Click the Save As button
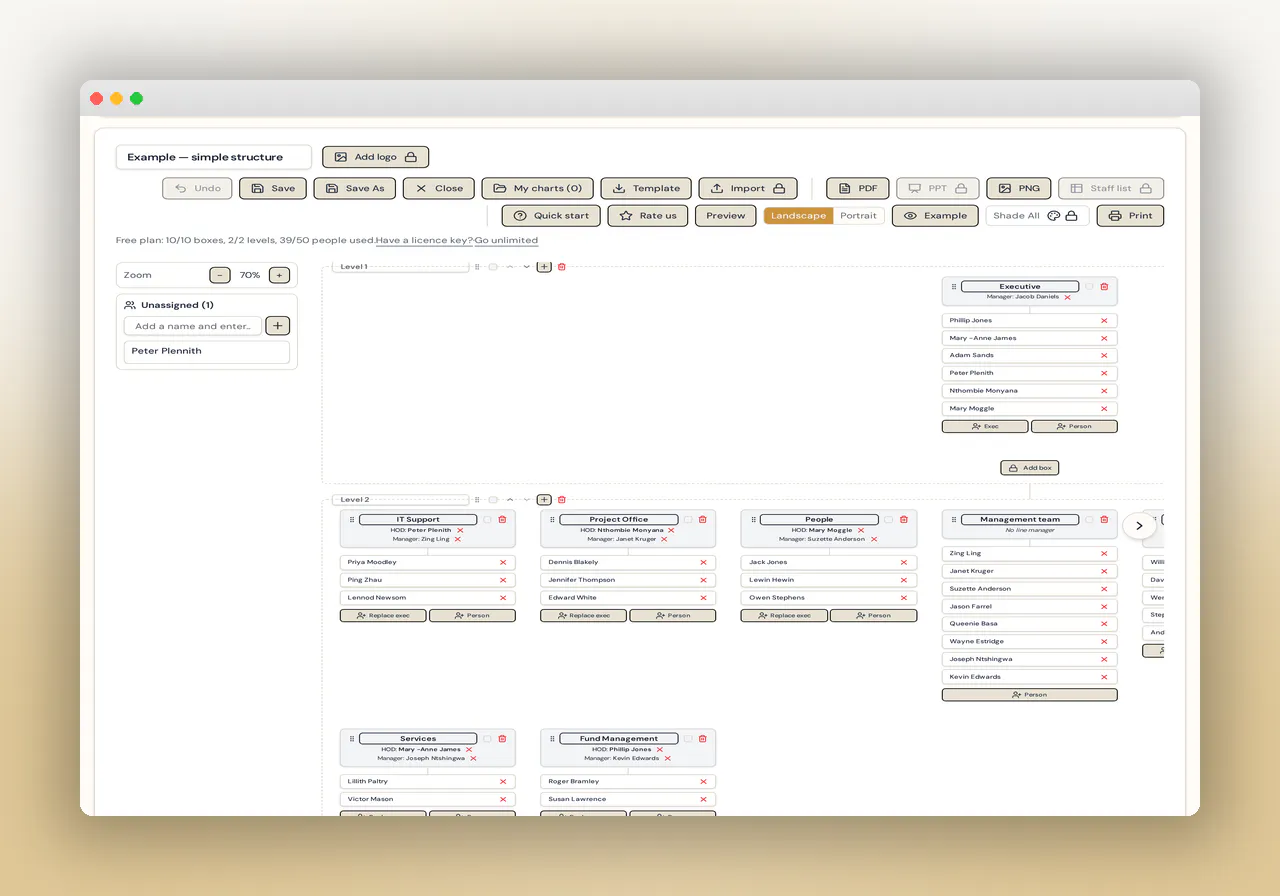This screenshot has height=896, width=1280. coord(355,188)
